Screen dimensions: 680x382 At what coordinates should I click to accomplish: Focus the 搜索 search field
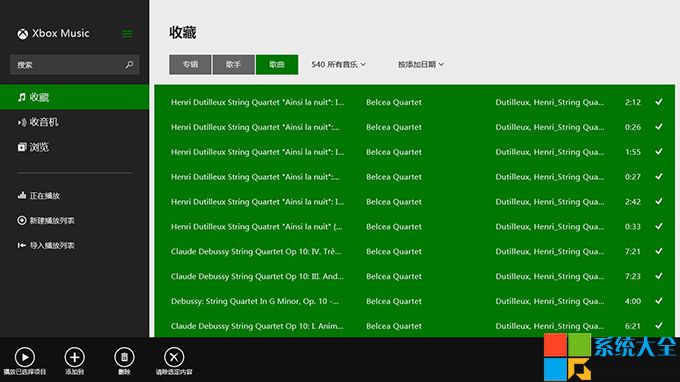75,65
